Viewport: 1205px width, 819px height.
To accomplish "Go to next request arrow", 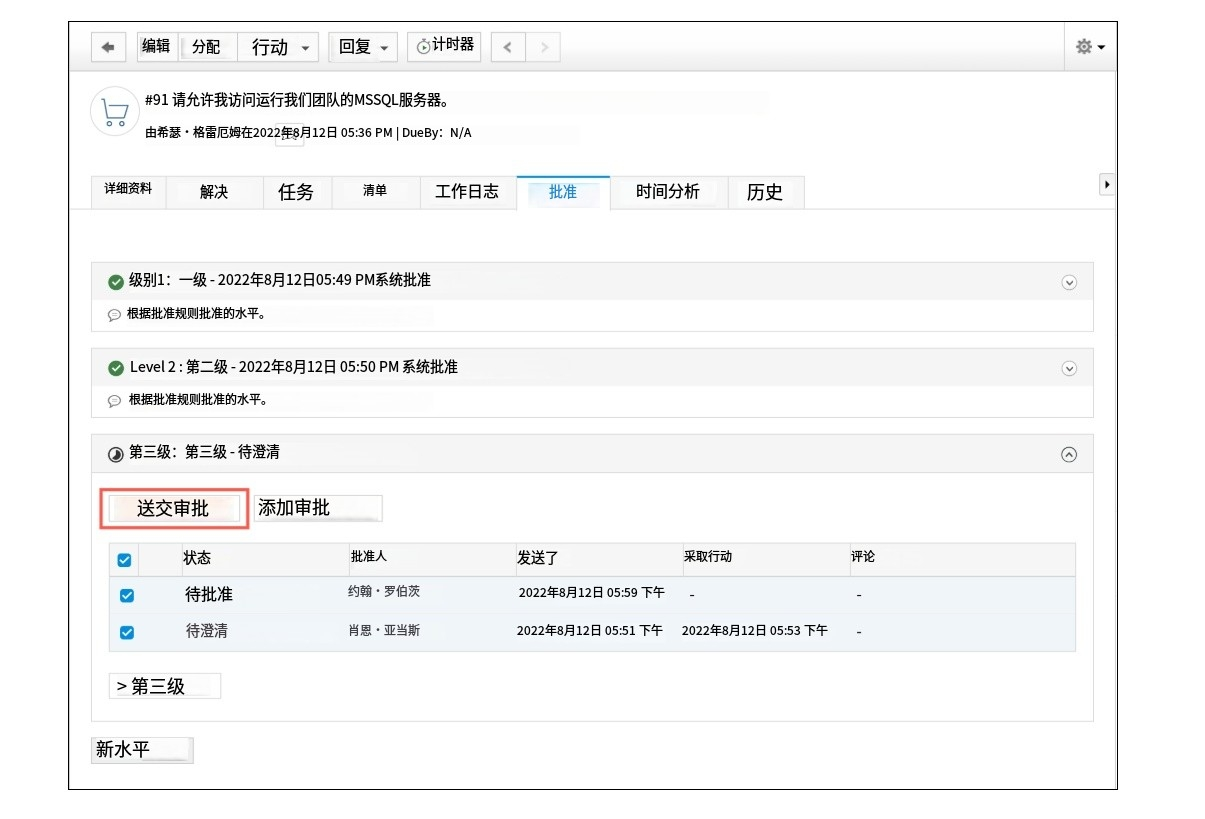I will 543,47.
